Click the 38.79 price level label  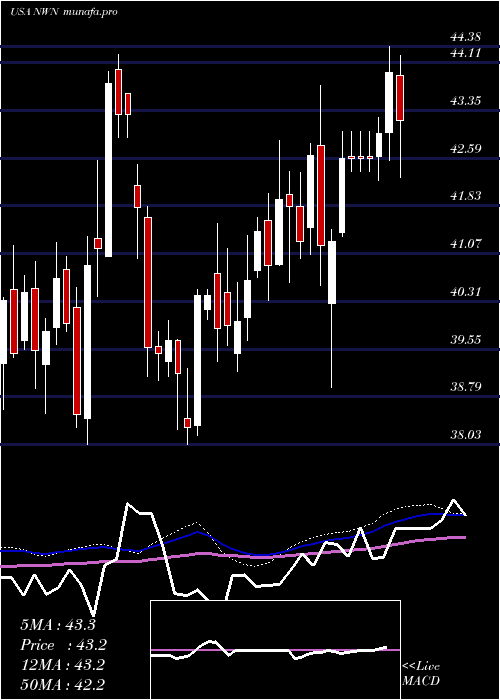coord(466,387)
